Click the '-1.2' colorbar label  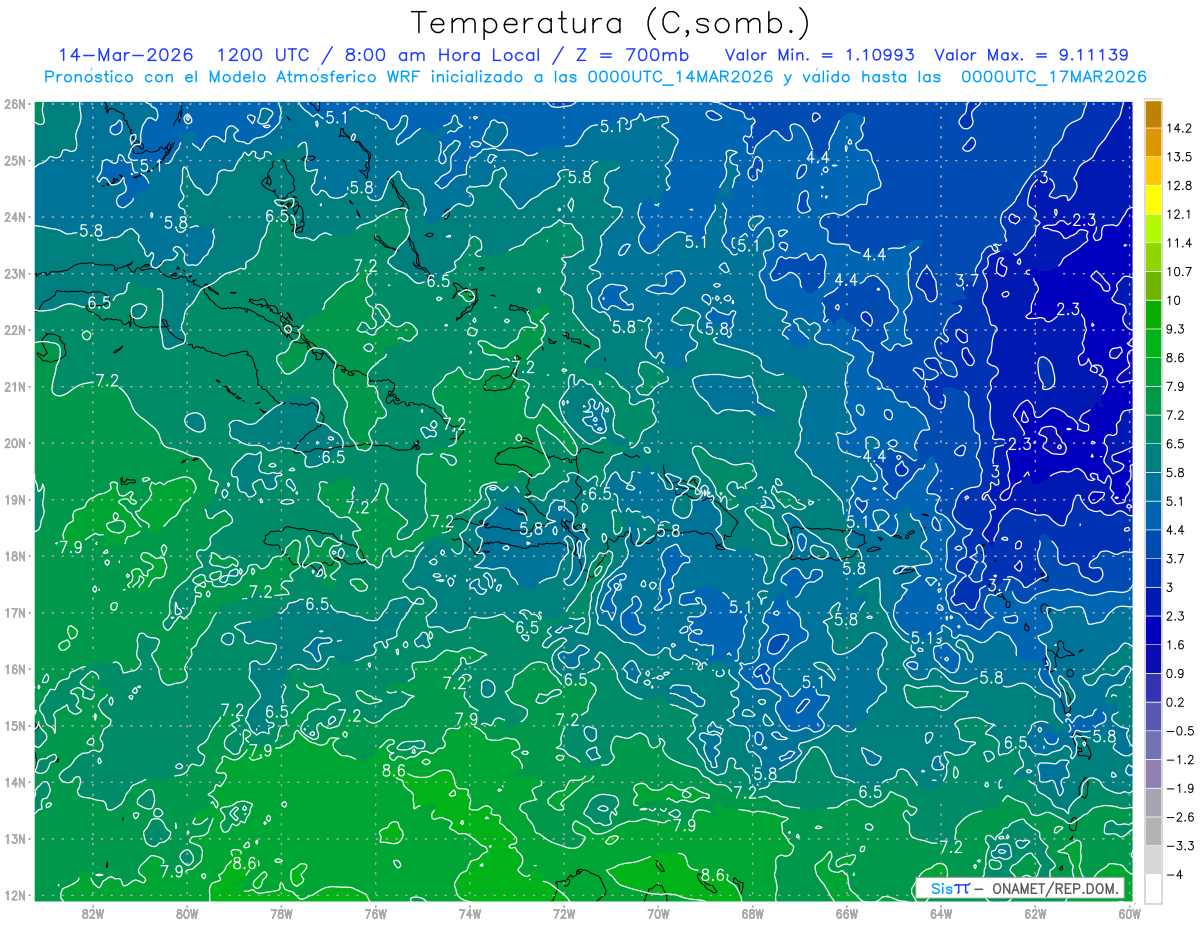[1178, 759]
